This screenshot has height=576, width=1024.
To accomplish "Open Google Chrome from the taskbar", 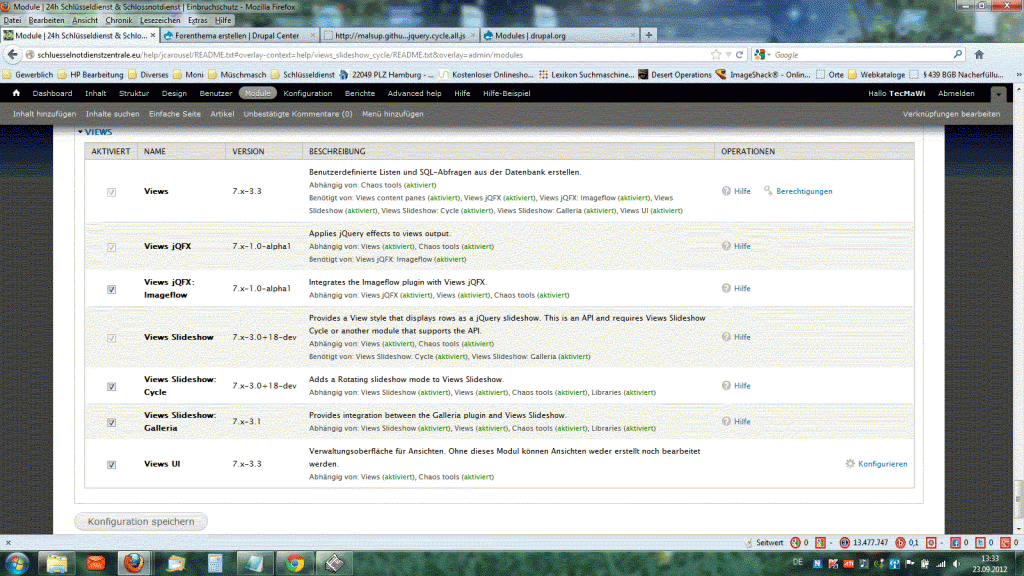I will pos(294,563).
